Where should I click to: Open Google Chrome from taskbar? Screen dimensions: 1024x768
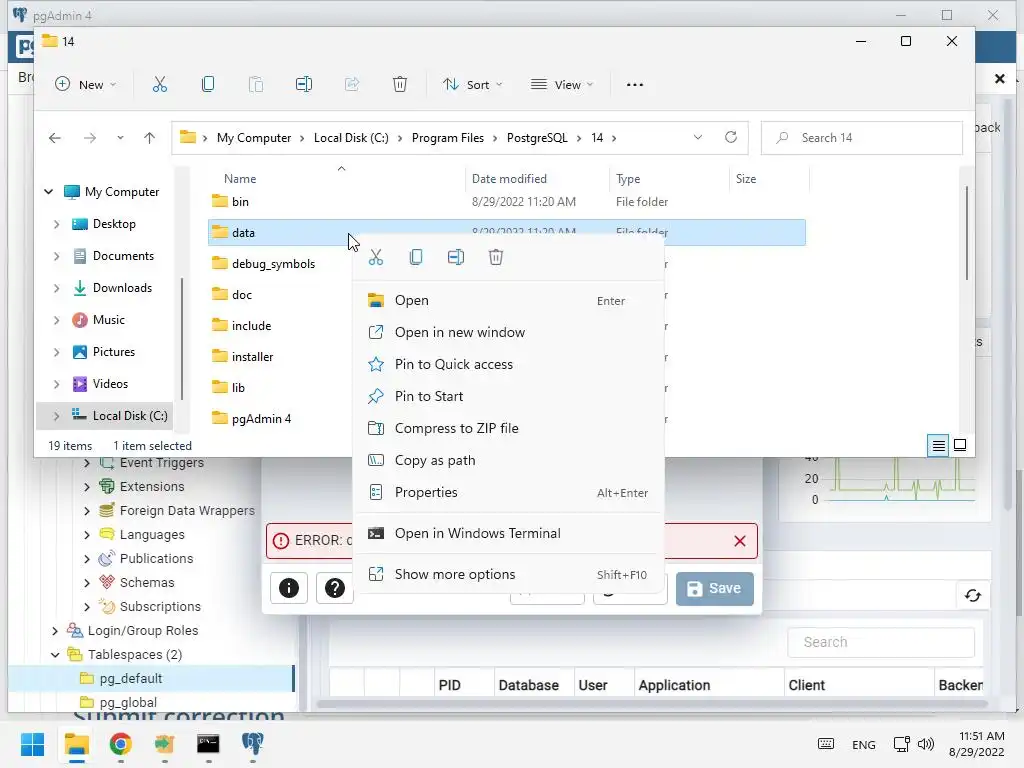pos(120,744)
